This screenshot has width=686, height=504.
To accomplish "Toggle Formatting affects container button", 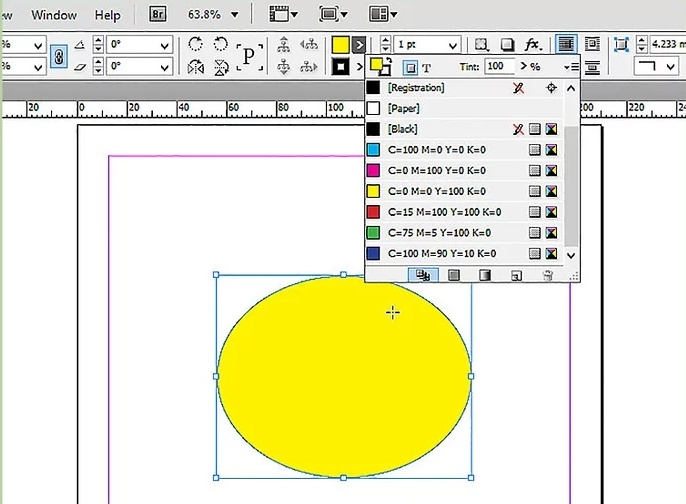I will [x=410, y=68].
